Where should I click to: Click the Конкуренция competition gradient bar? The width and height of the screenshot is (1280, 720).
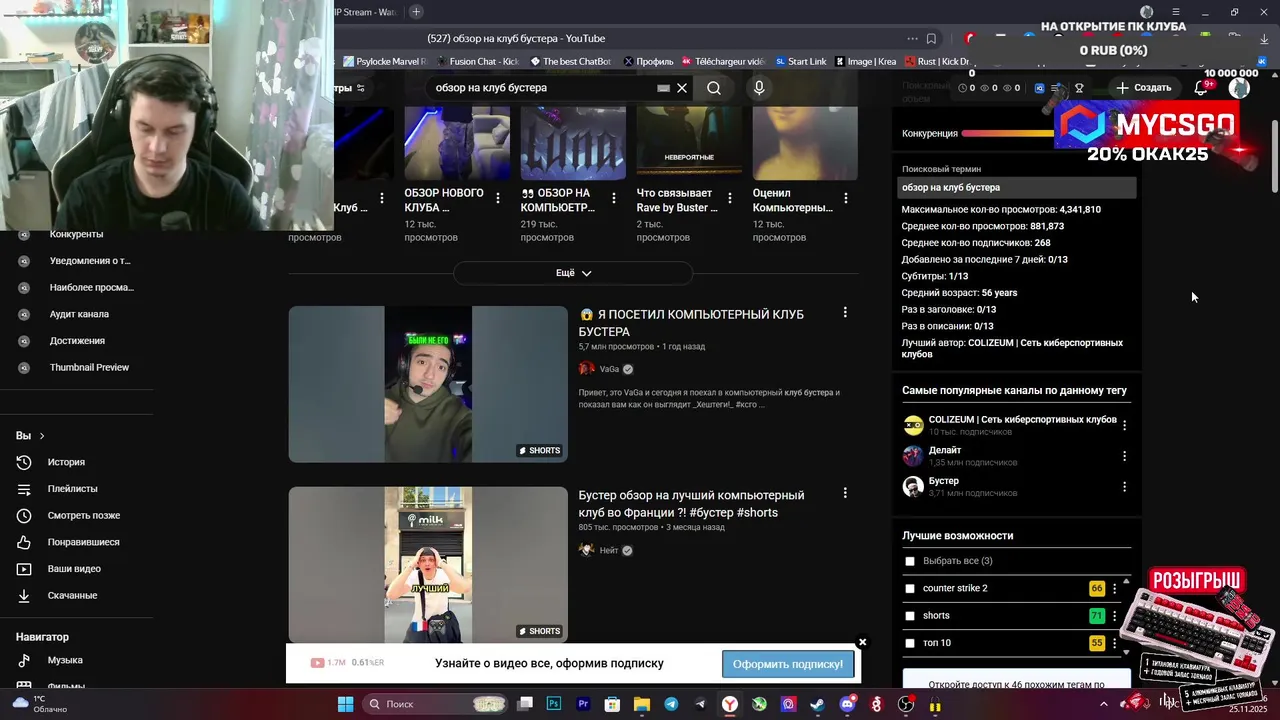(1008, 133)
